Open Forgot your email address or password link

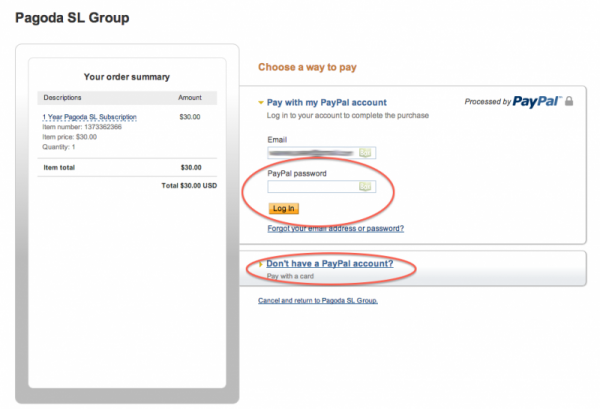tap(336, 228)
